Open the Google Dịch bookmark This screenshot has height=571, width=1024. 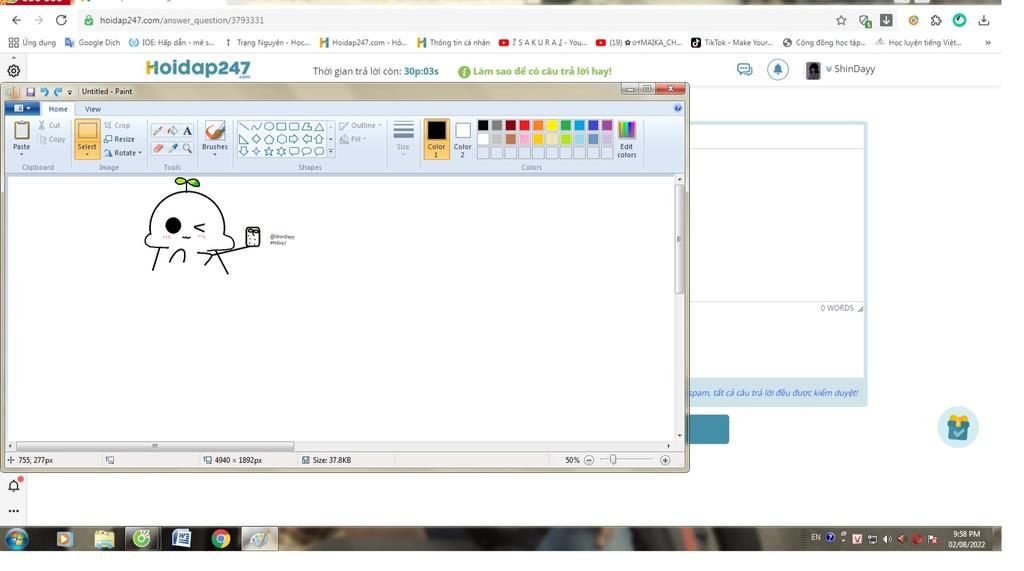(x=92, y=42)
